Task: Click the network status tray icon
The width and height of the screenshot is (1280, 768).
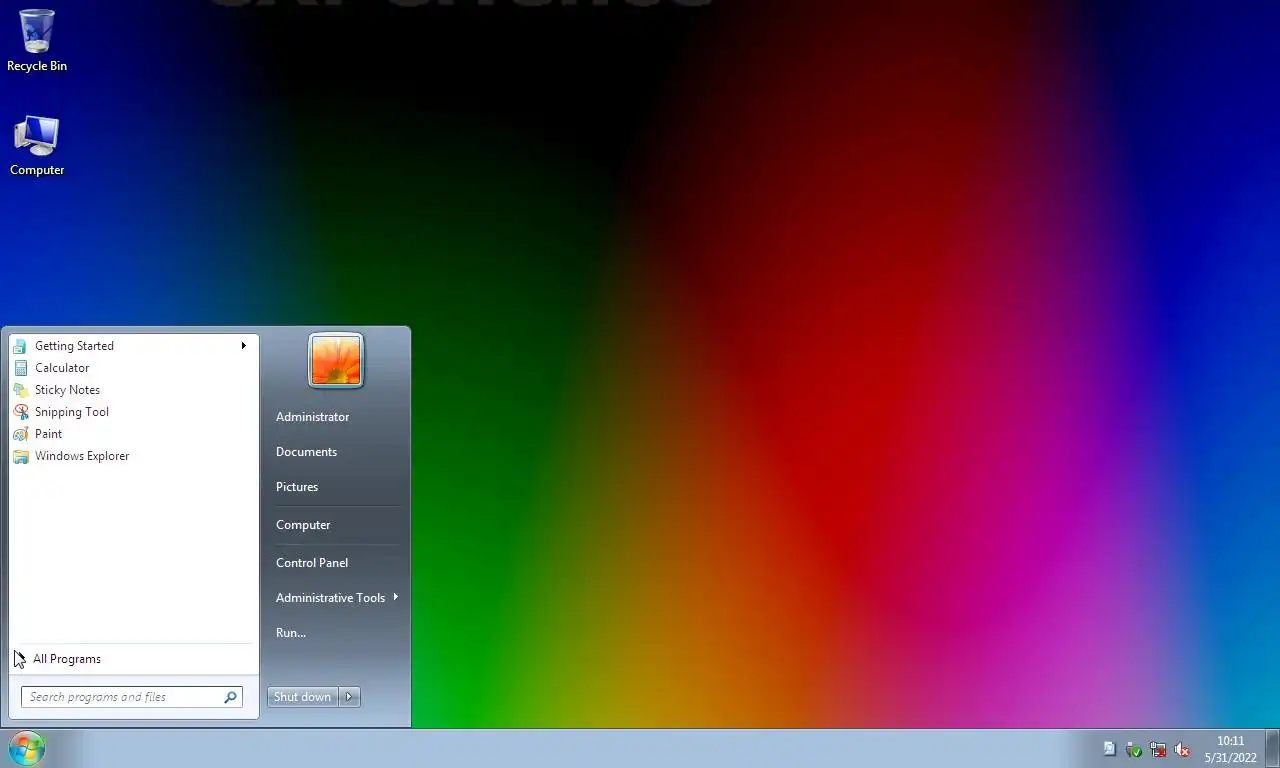Action: (x=1158, y=749)
